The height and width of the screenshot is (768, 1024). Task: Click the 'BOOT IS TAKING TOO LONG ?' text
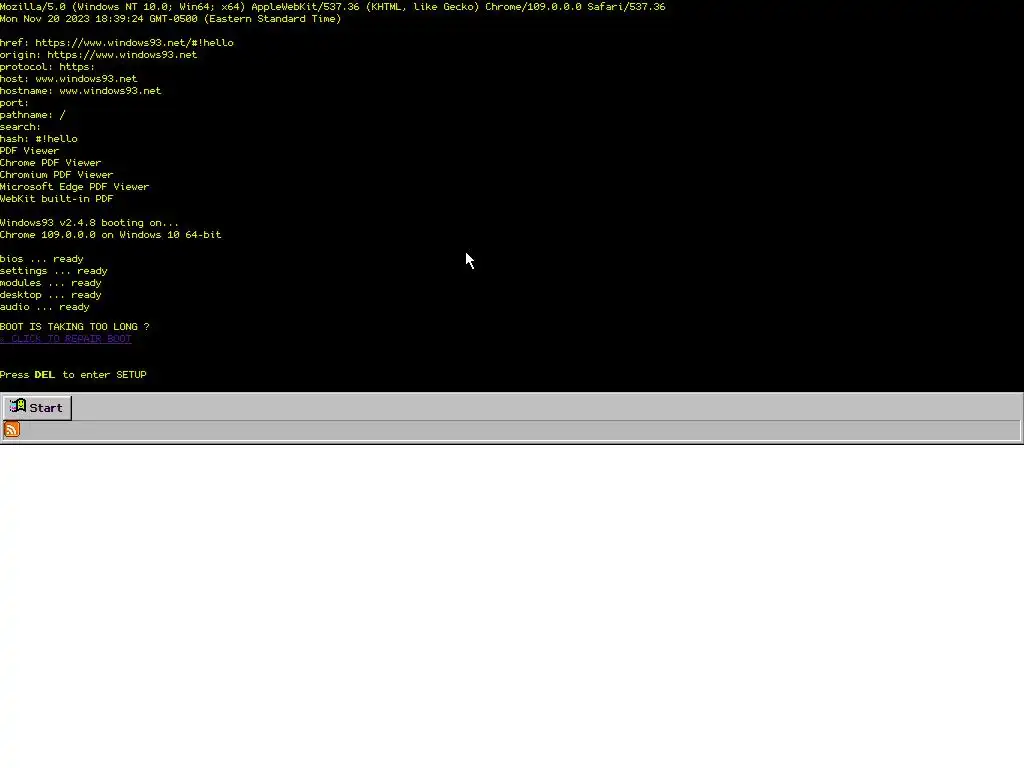74,327
